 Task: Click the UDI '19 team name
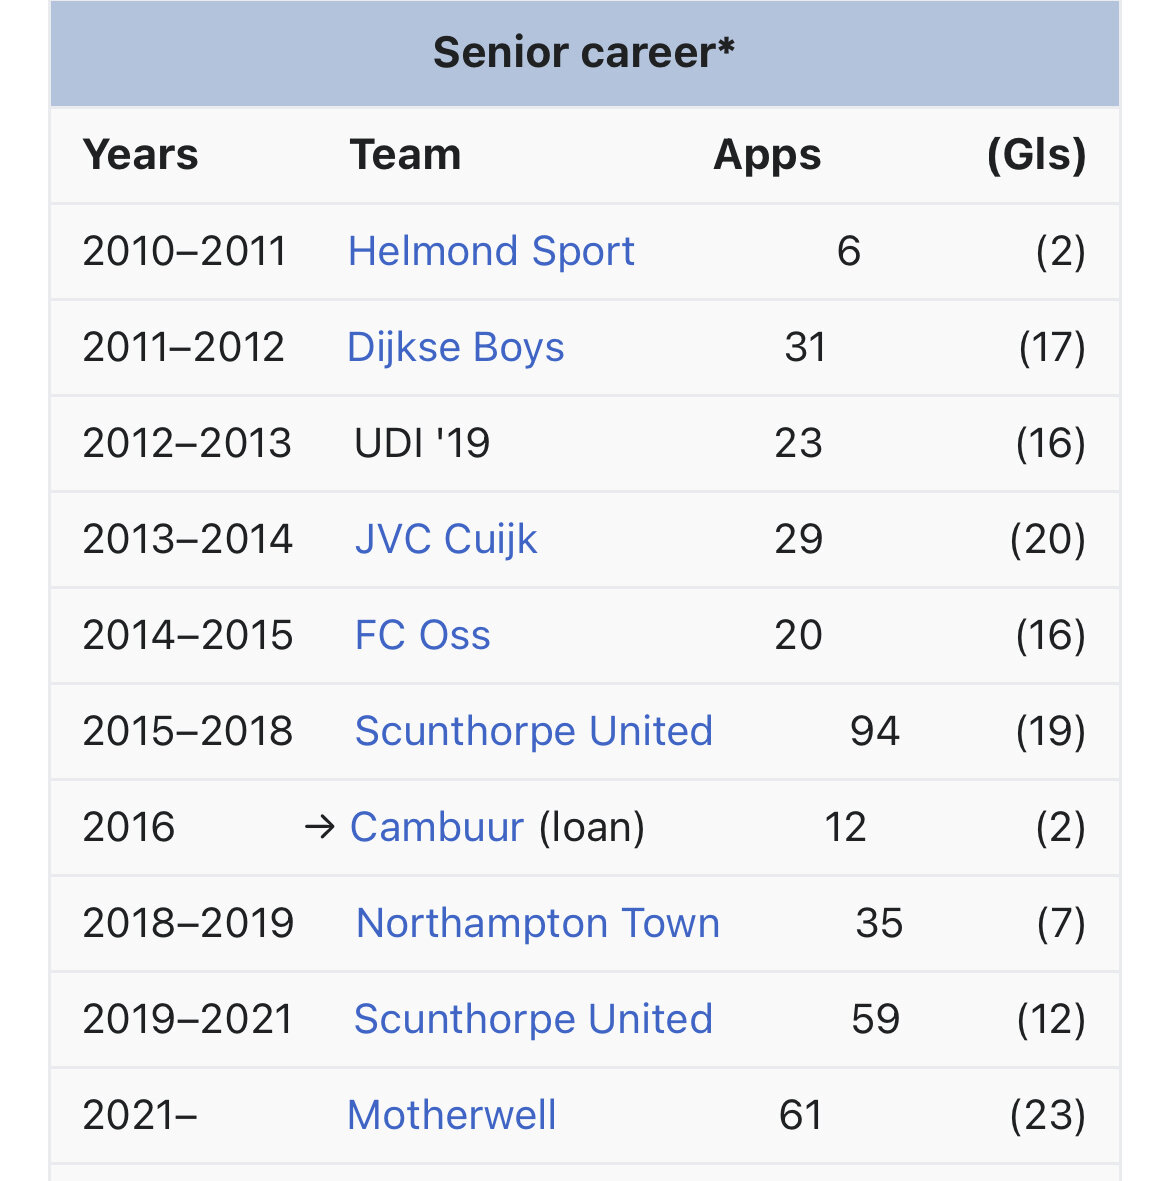pyautogui.click(x=423, y=443)
